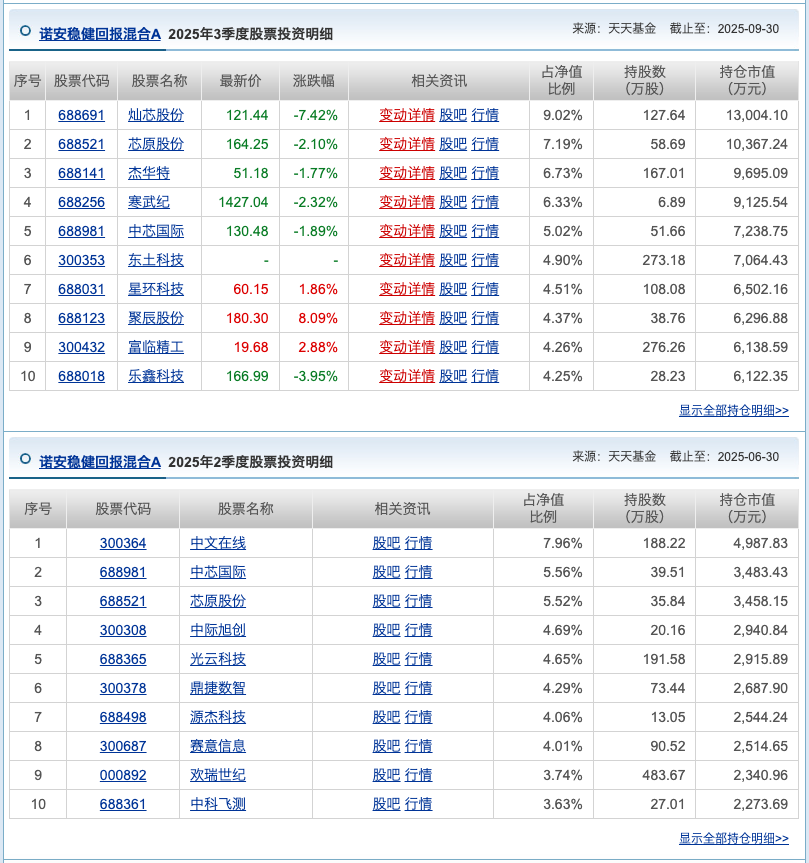This screenshot has width=809, height=863.
Task: Select holdings value 4,987.83 cell
Action: 747,543
